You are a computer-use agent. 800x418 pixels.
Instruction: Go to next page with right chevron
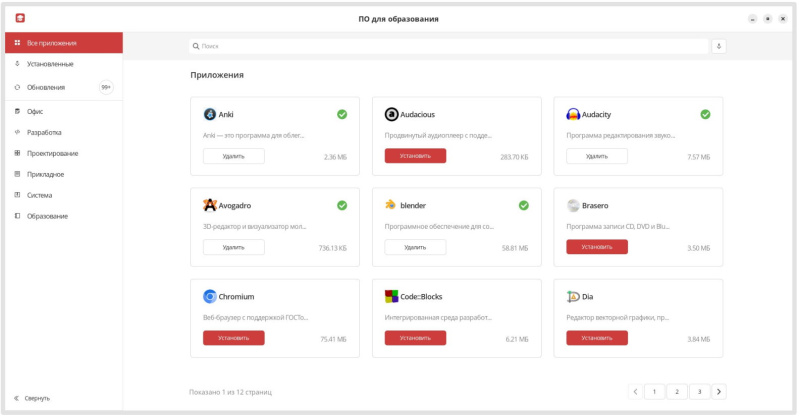[718, 392]
